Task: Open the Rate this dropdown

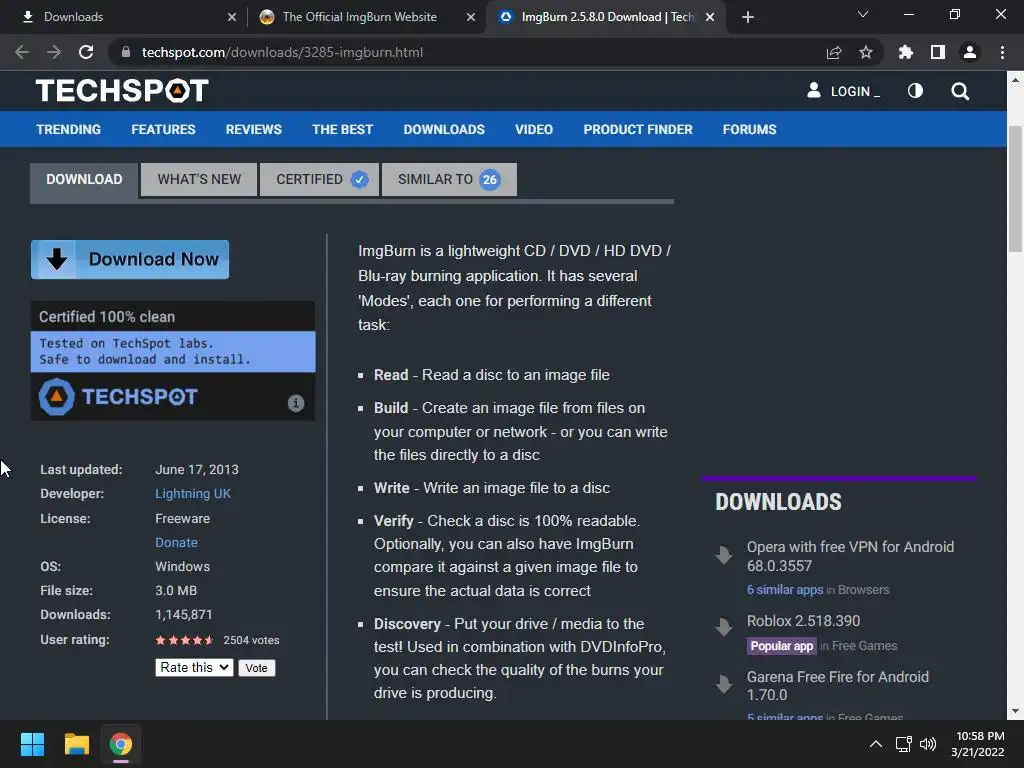Action: (194, 667)
